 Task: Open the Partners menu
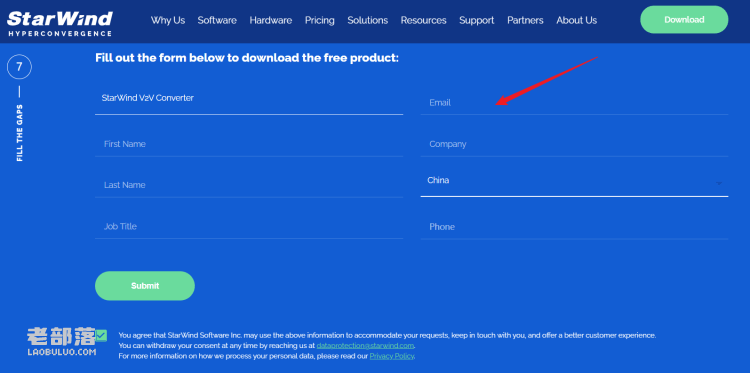pyautogui.click(x=525, y=20)
